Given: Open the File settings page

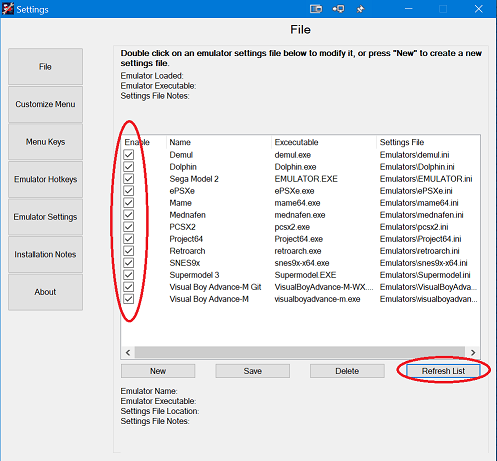Looking at the screenshot, I should pos(45,66).
